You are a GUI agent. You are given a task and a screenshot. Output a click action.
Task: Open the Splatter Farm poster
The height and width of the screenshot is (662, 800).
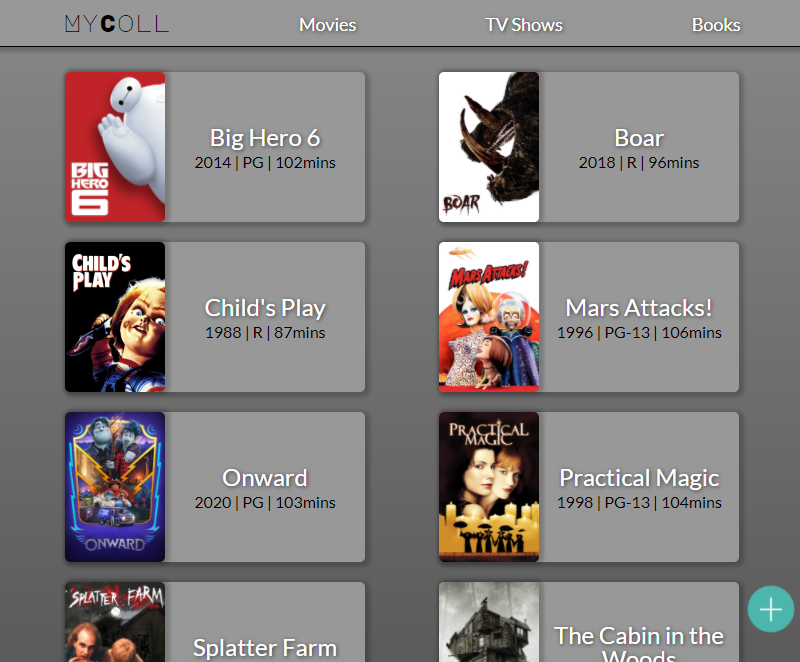pos(115,622)
